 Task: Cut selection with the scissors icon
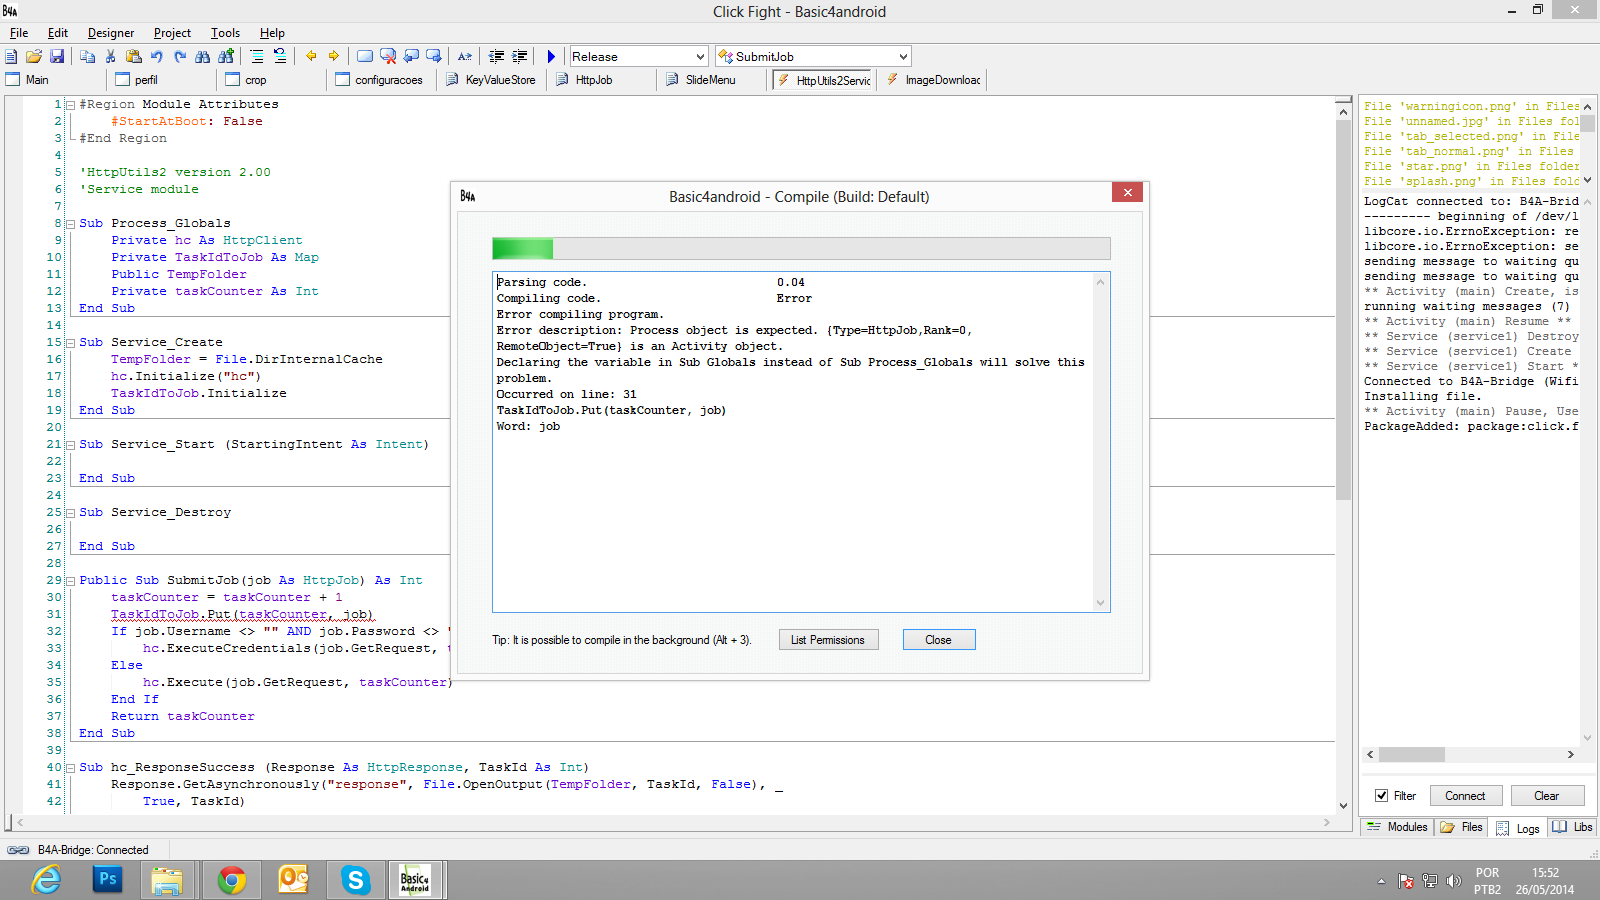click(111, 57)
